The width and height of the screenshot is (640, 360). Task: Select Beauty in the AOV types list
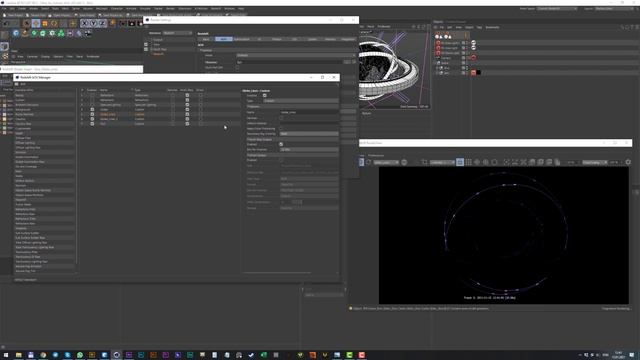[x=44, y=95]
